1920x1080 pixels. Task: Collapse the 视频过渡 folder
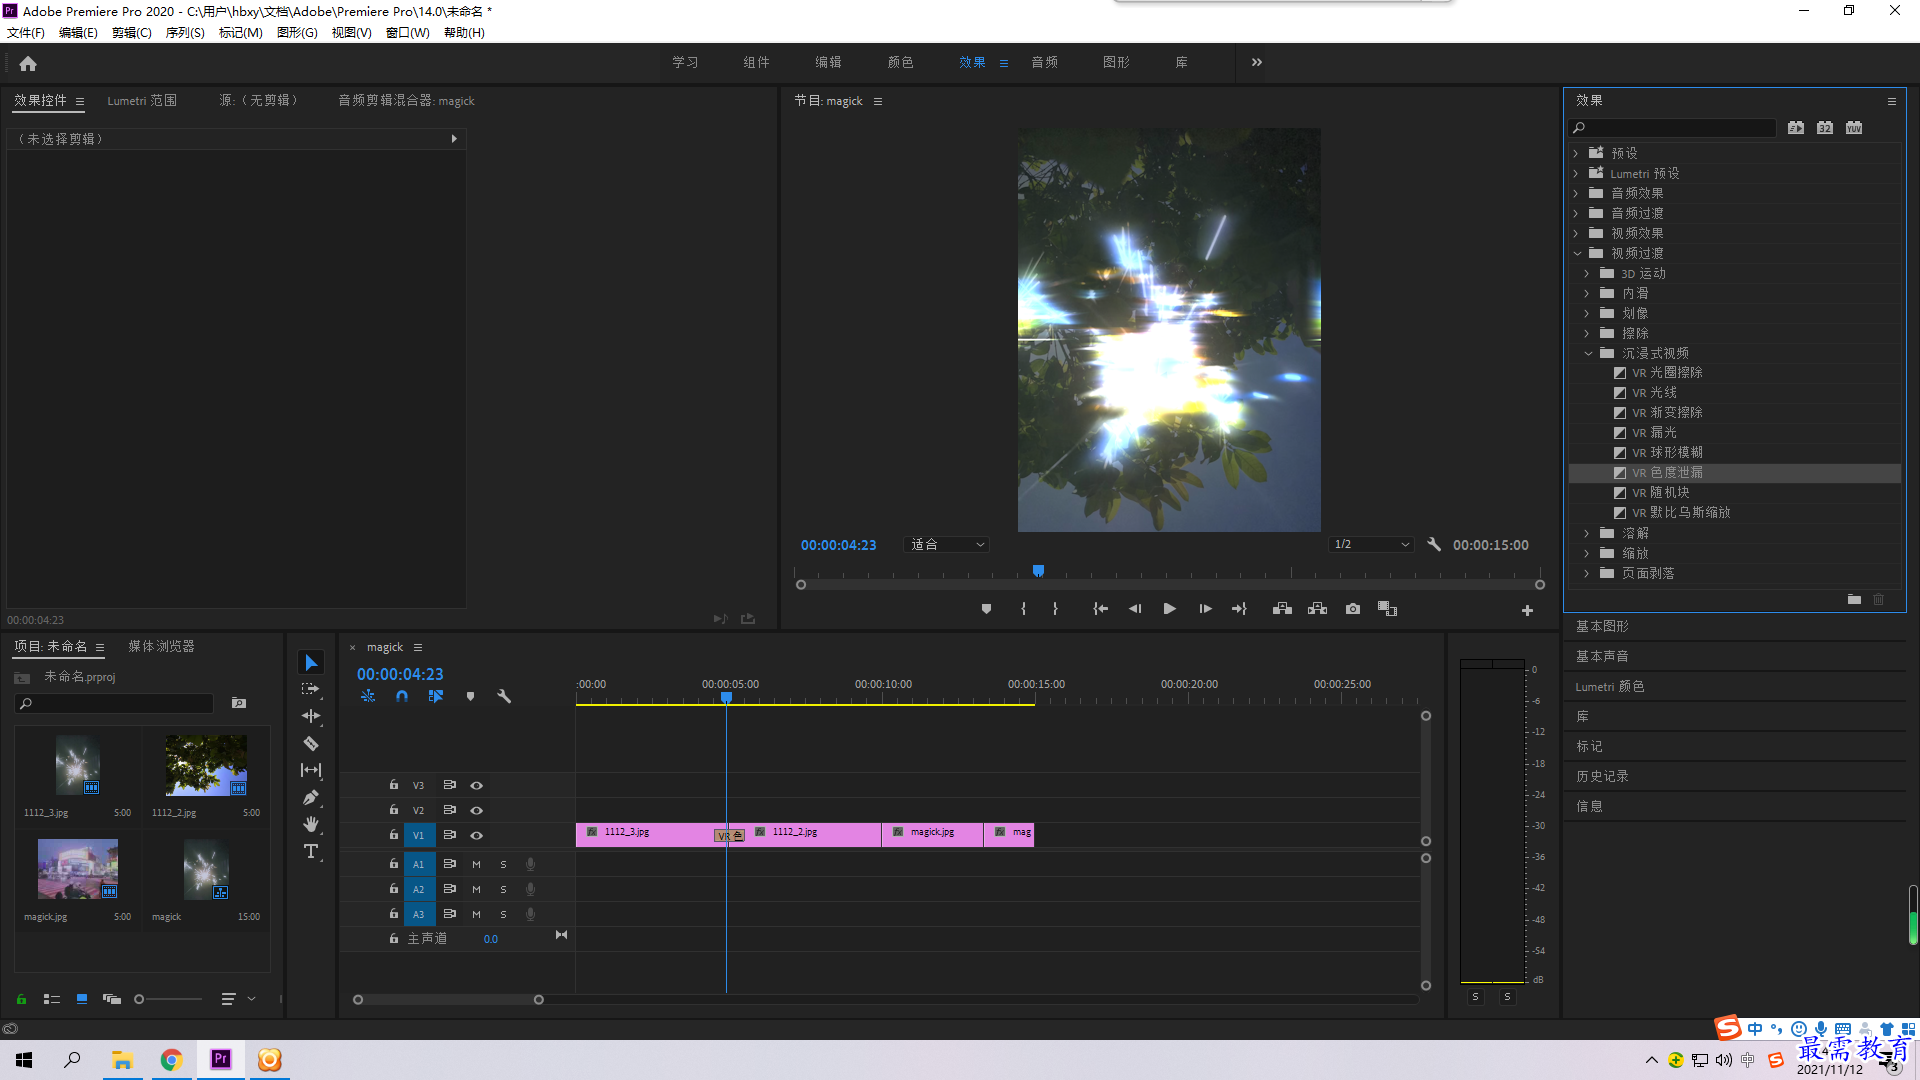[x=1577, y=253]
